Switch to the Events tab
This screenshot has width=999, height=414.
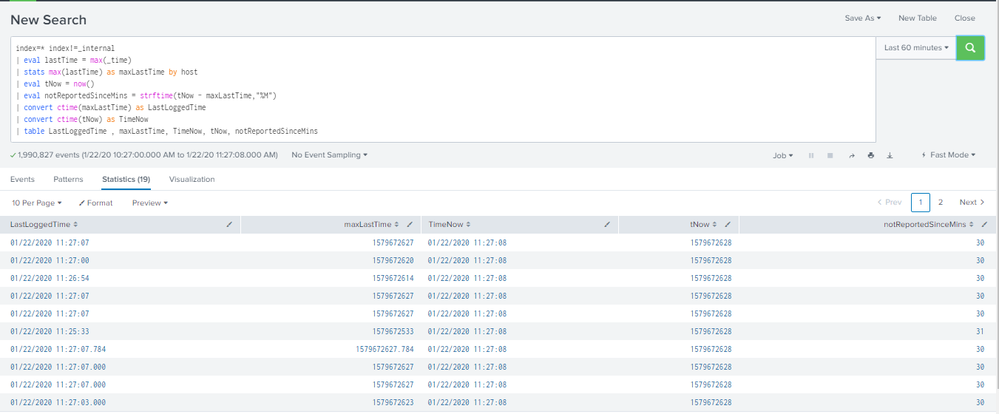point(22,180)
